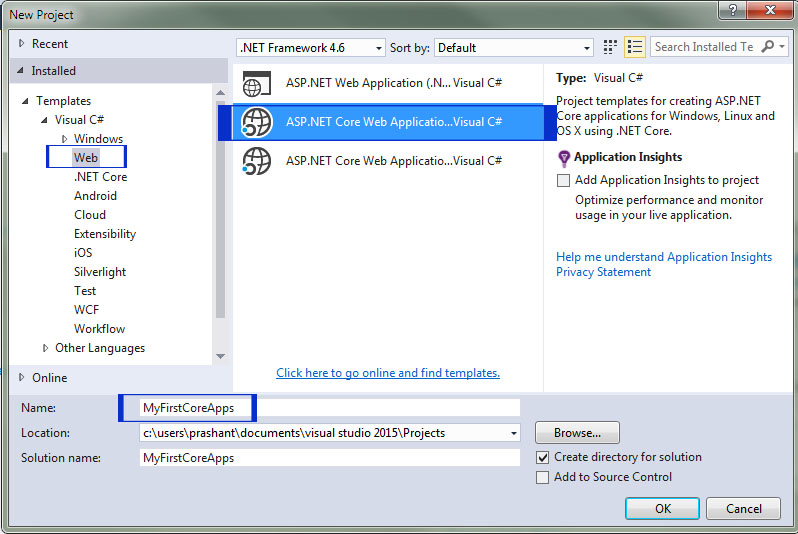This screenshot has height=534, width=798.
Task: Click the category tree scrollbar thumb
Action: 220,209
